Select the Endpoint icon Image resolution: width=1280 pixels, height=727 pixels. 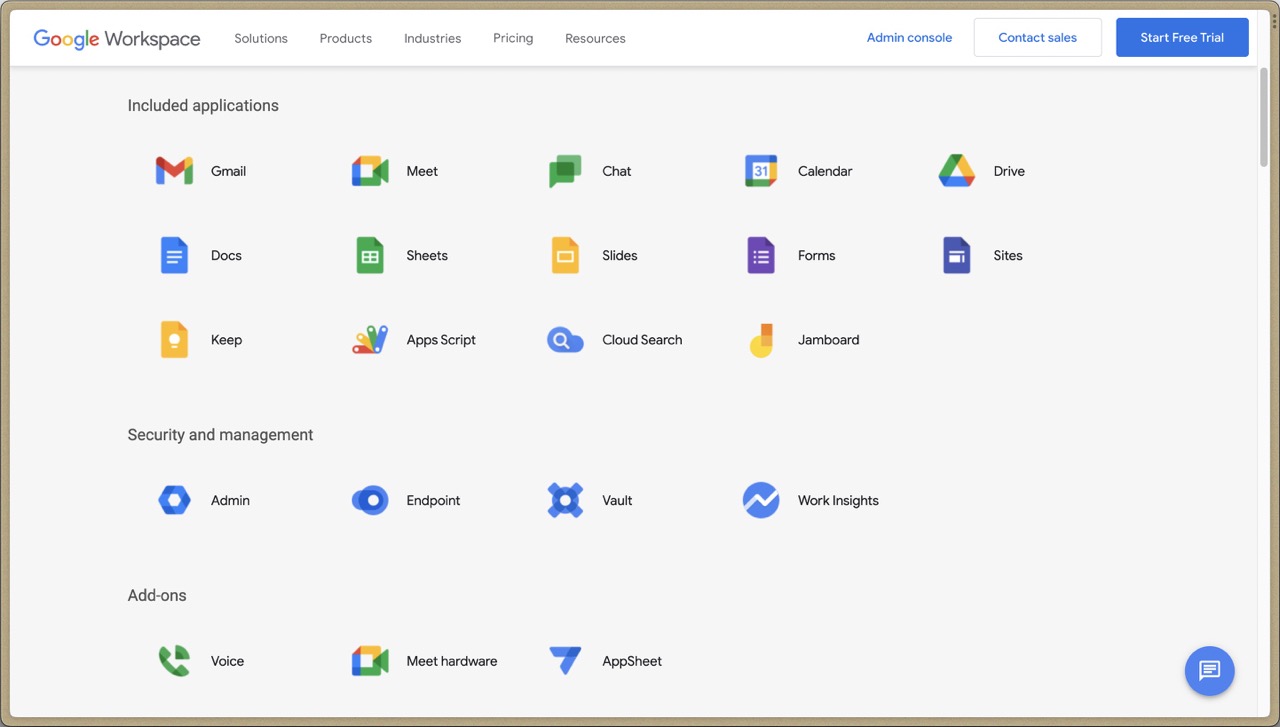[370, 500]
